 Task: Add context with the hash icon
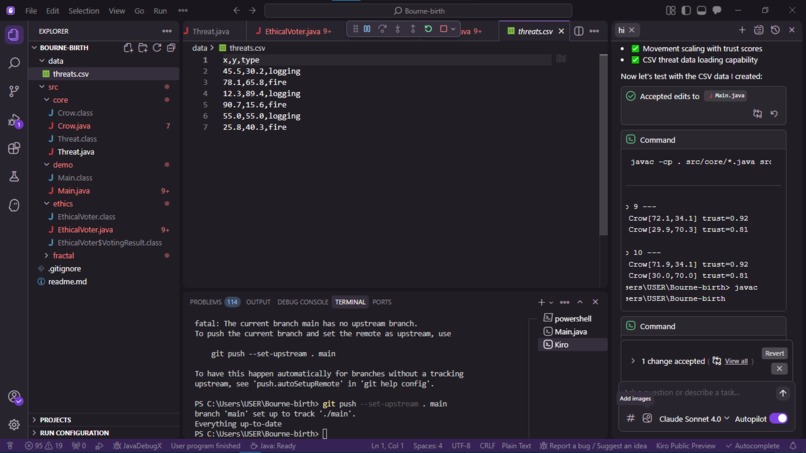pyautogui.click(x=630, y=418)
